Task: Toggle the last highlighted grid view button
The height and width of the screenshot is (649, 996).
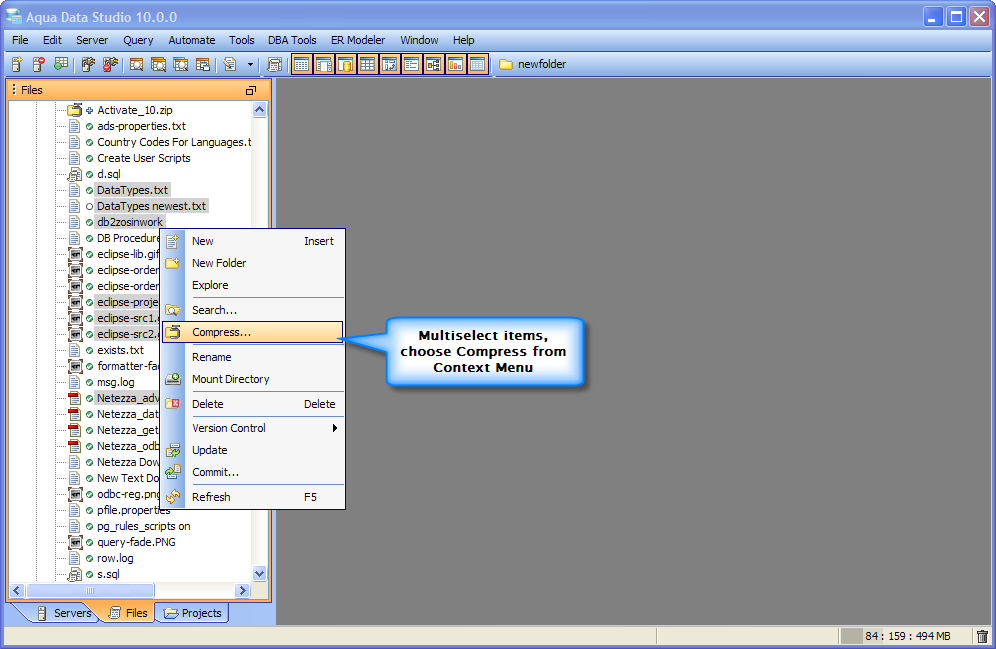Action: [x=478, y=64]
